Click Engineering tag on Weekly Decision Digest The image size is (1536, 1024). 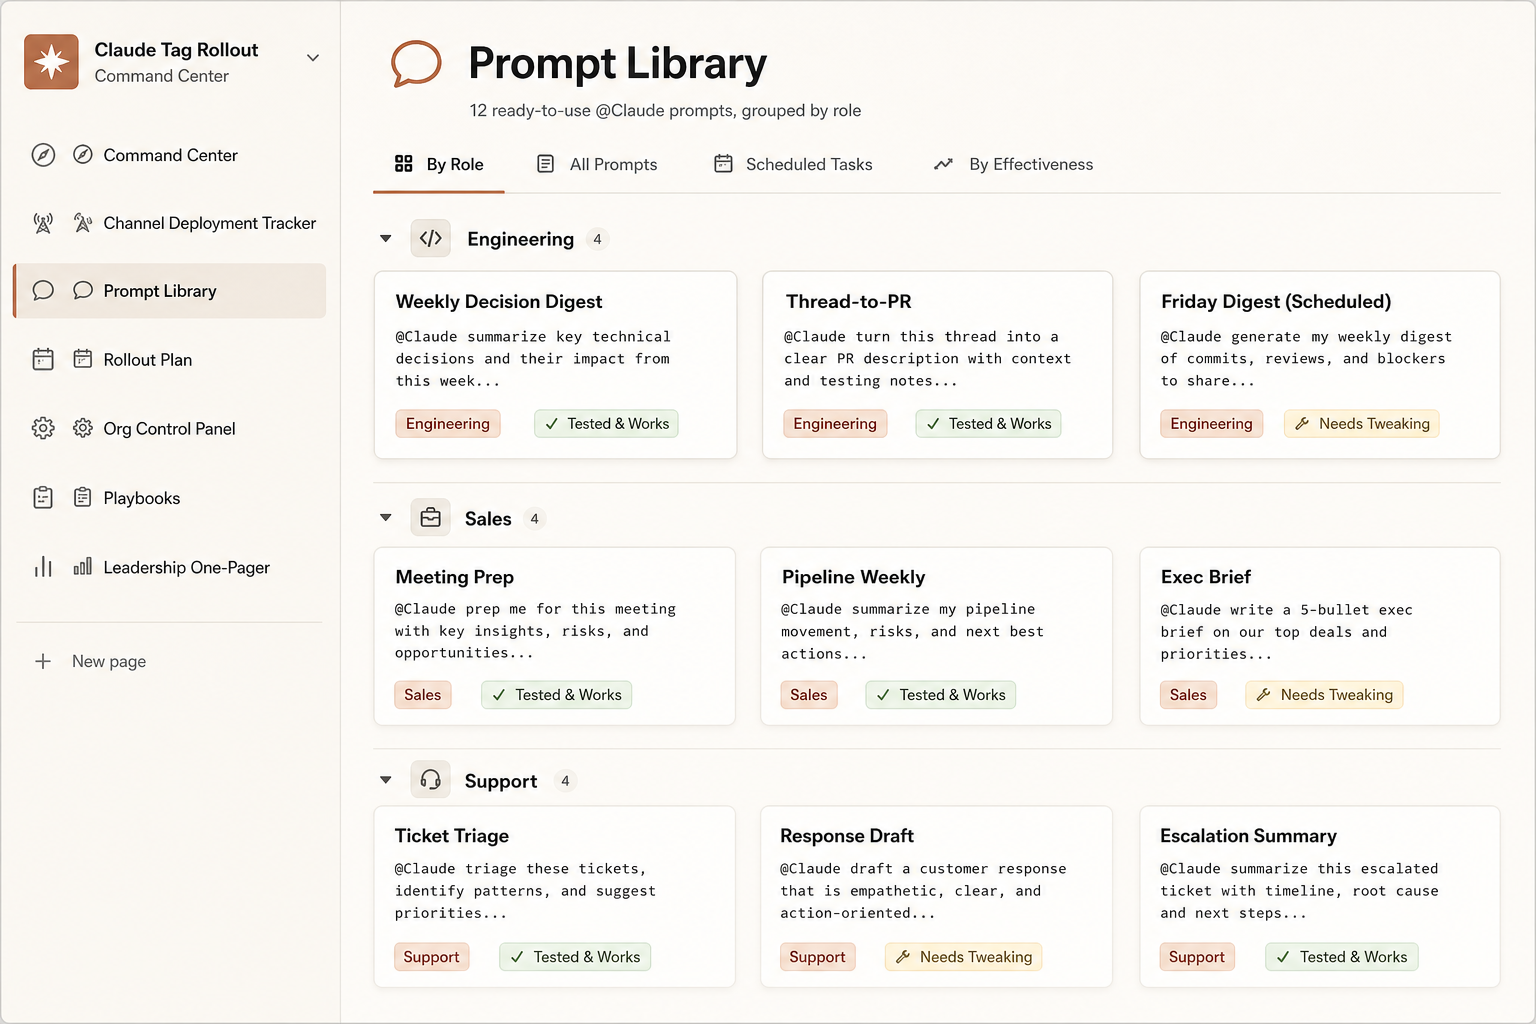[448, 424]
